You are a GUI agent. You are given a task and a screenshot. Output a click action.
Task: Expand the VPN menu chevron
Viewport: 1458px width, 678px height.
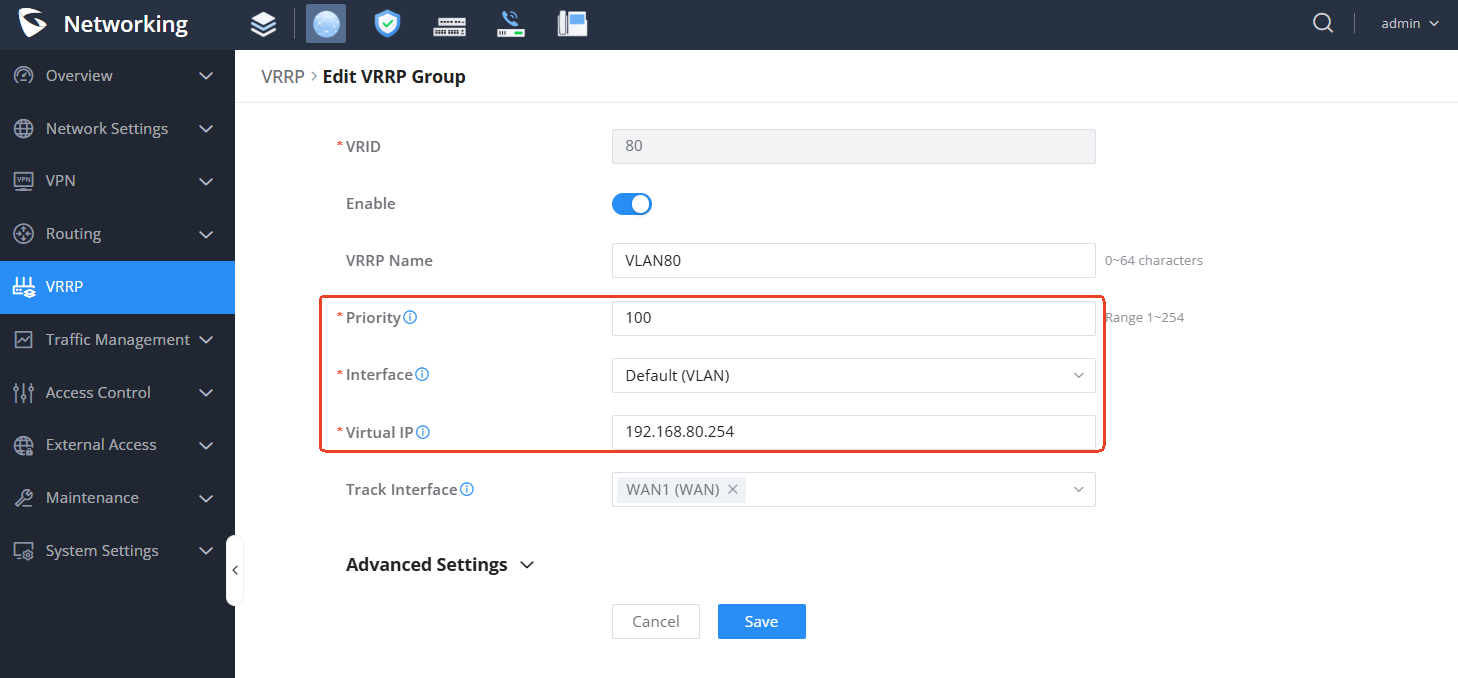pos(206,181)
